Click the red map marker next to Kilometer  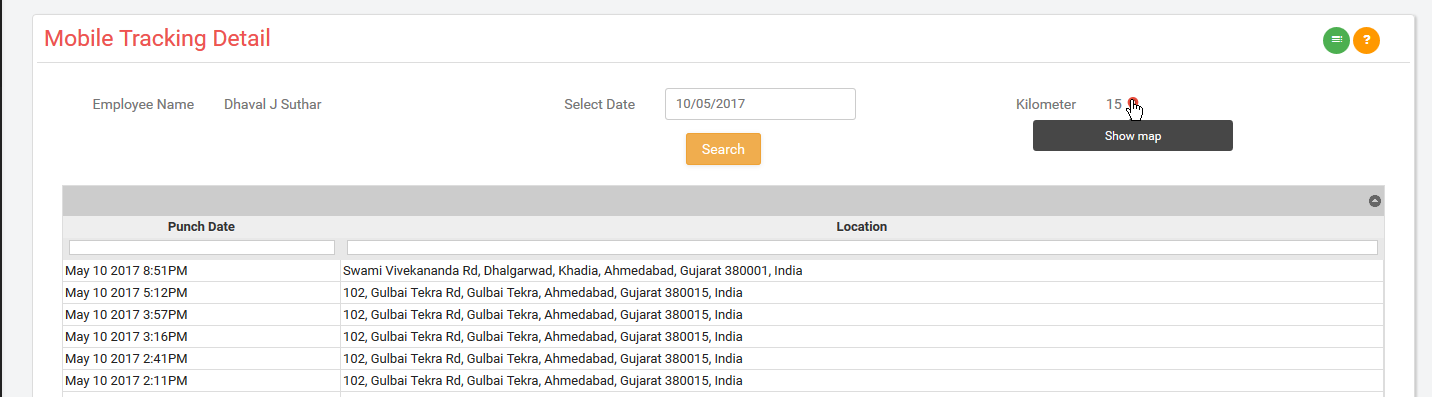coord(1132,104)
